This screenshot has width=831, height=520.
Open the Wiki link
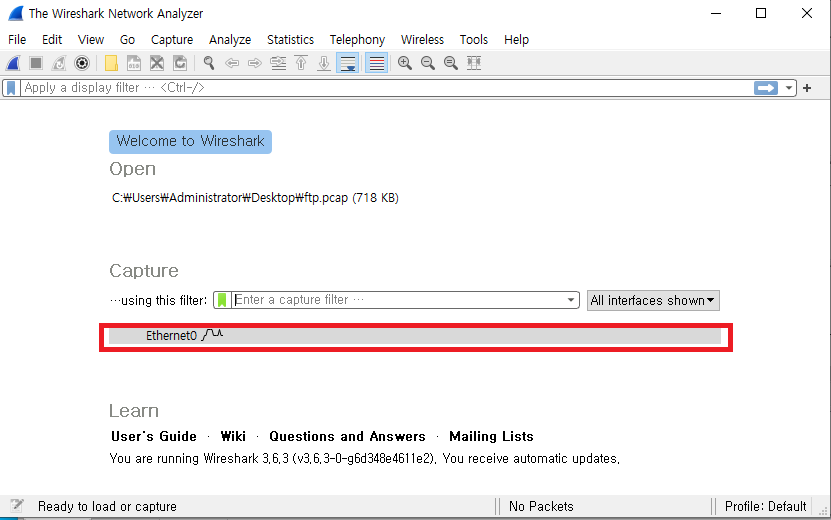tap(233, 436)
